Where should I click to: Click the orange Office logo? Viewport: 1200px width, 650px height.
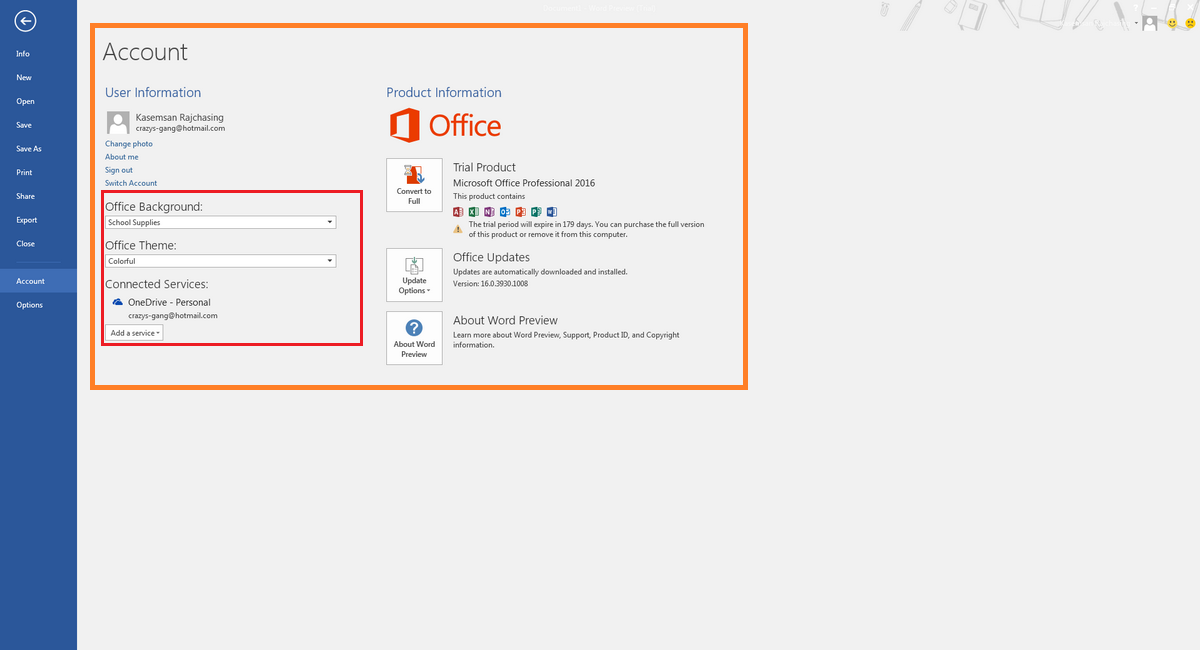[445, 126]
